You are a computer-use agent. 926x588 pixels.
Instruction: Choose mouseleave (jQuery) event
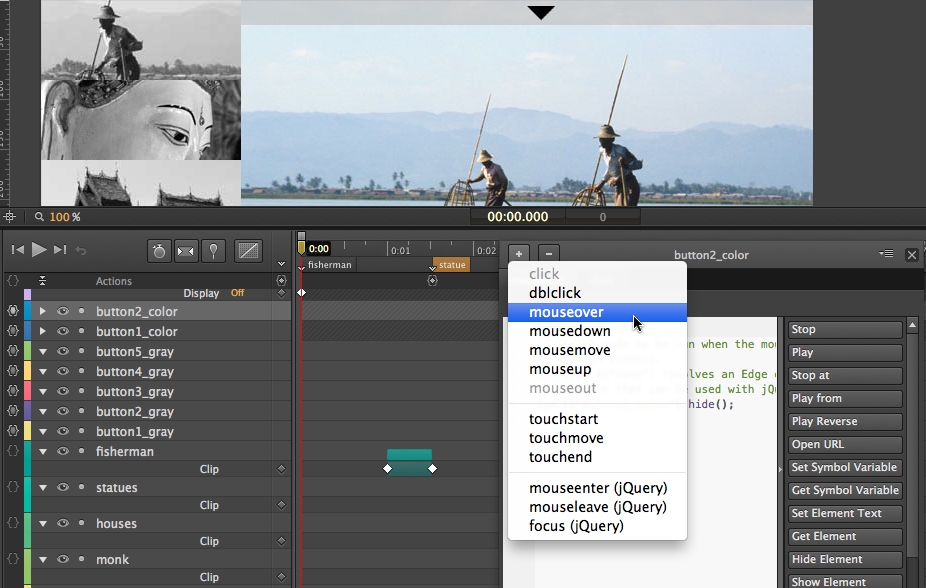tap(597, 507)
